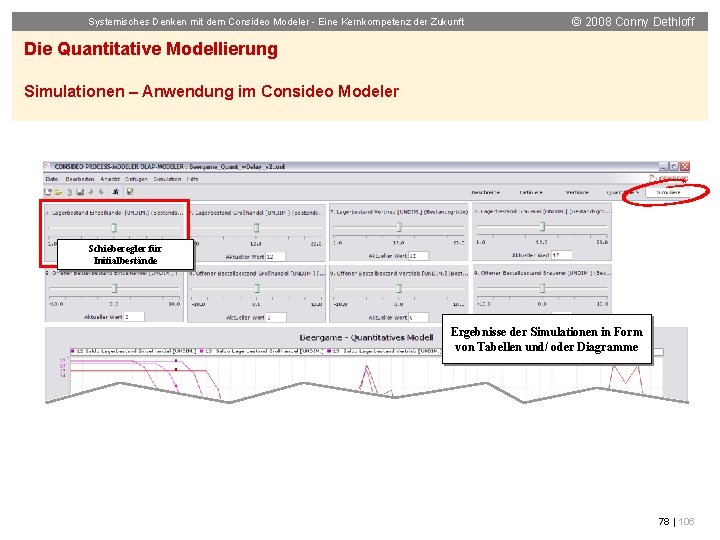Click Aktueller Wert field for Offener Bestellbestand Vertrieb
Image resolution: width=720 pixels, height=540 pixels.
(x=418, y=317)
